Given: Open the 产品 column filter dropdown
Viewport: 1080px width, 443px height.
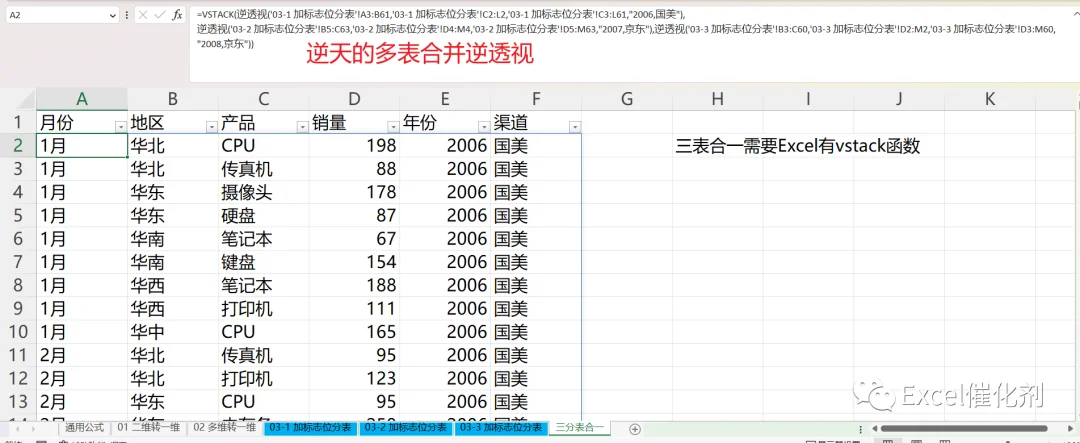Looking at the screenshot, I should click(302, 126).
